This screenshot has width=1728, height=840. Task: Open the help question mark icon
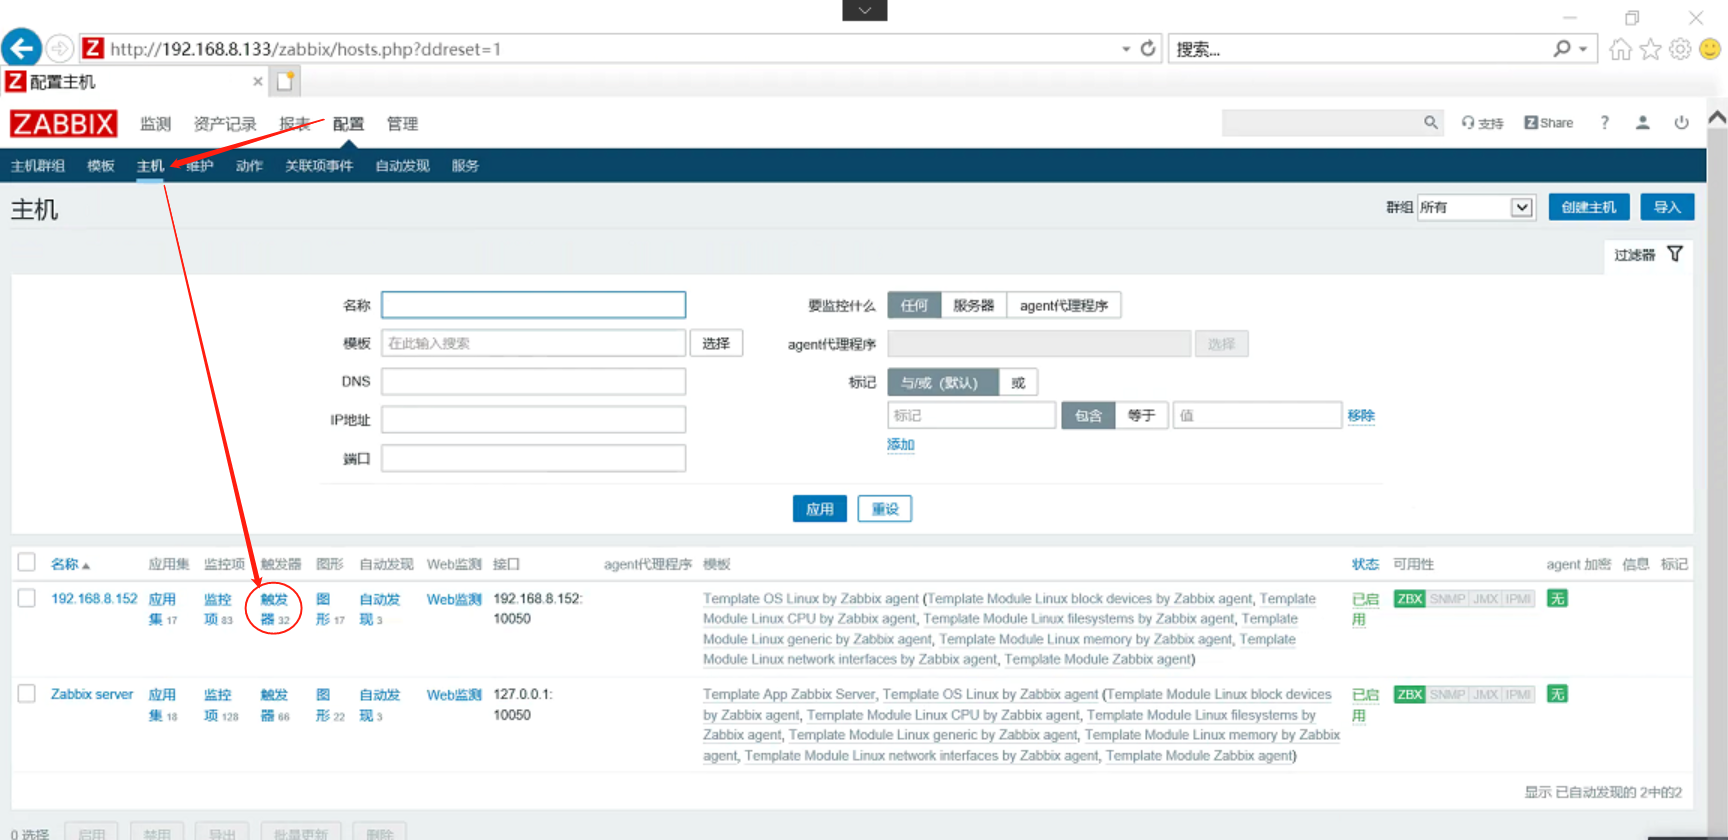(1605, 123)
